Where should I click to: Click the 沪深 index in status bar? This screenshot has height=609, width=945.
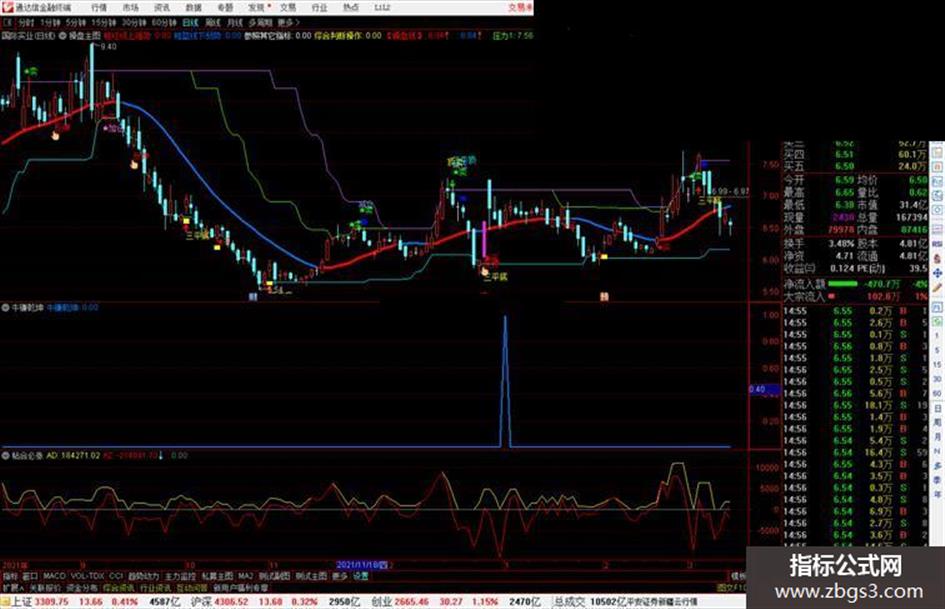(x=201, y=602)
